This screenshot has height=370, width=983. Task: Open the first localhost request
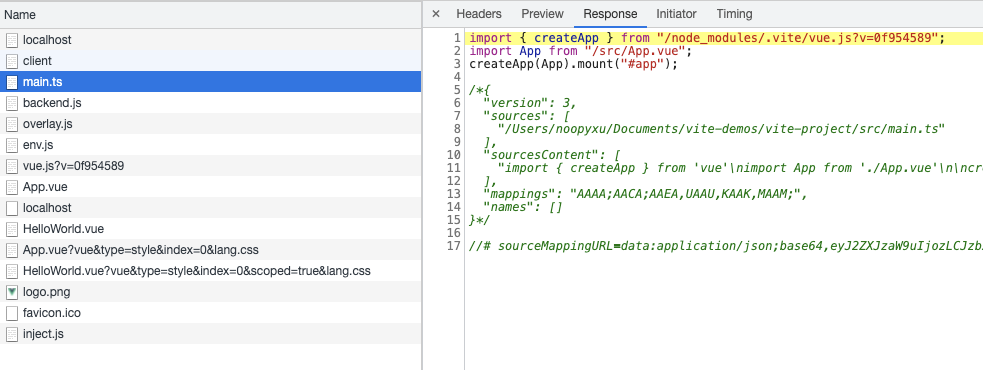coord(211,40)
